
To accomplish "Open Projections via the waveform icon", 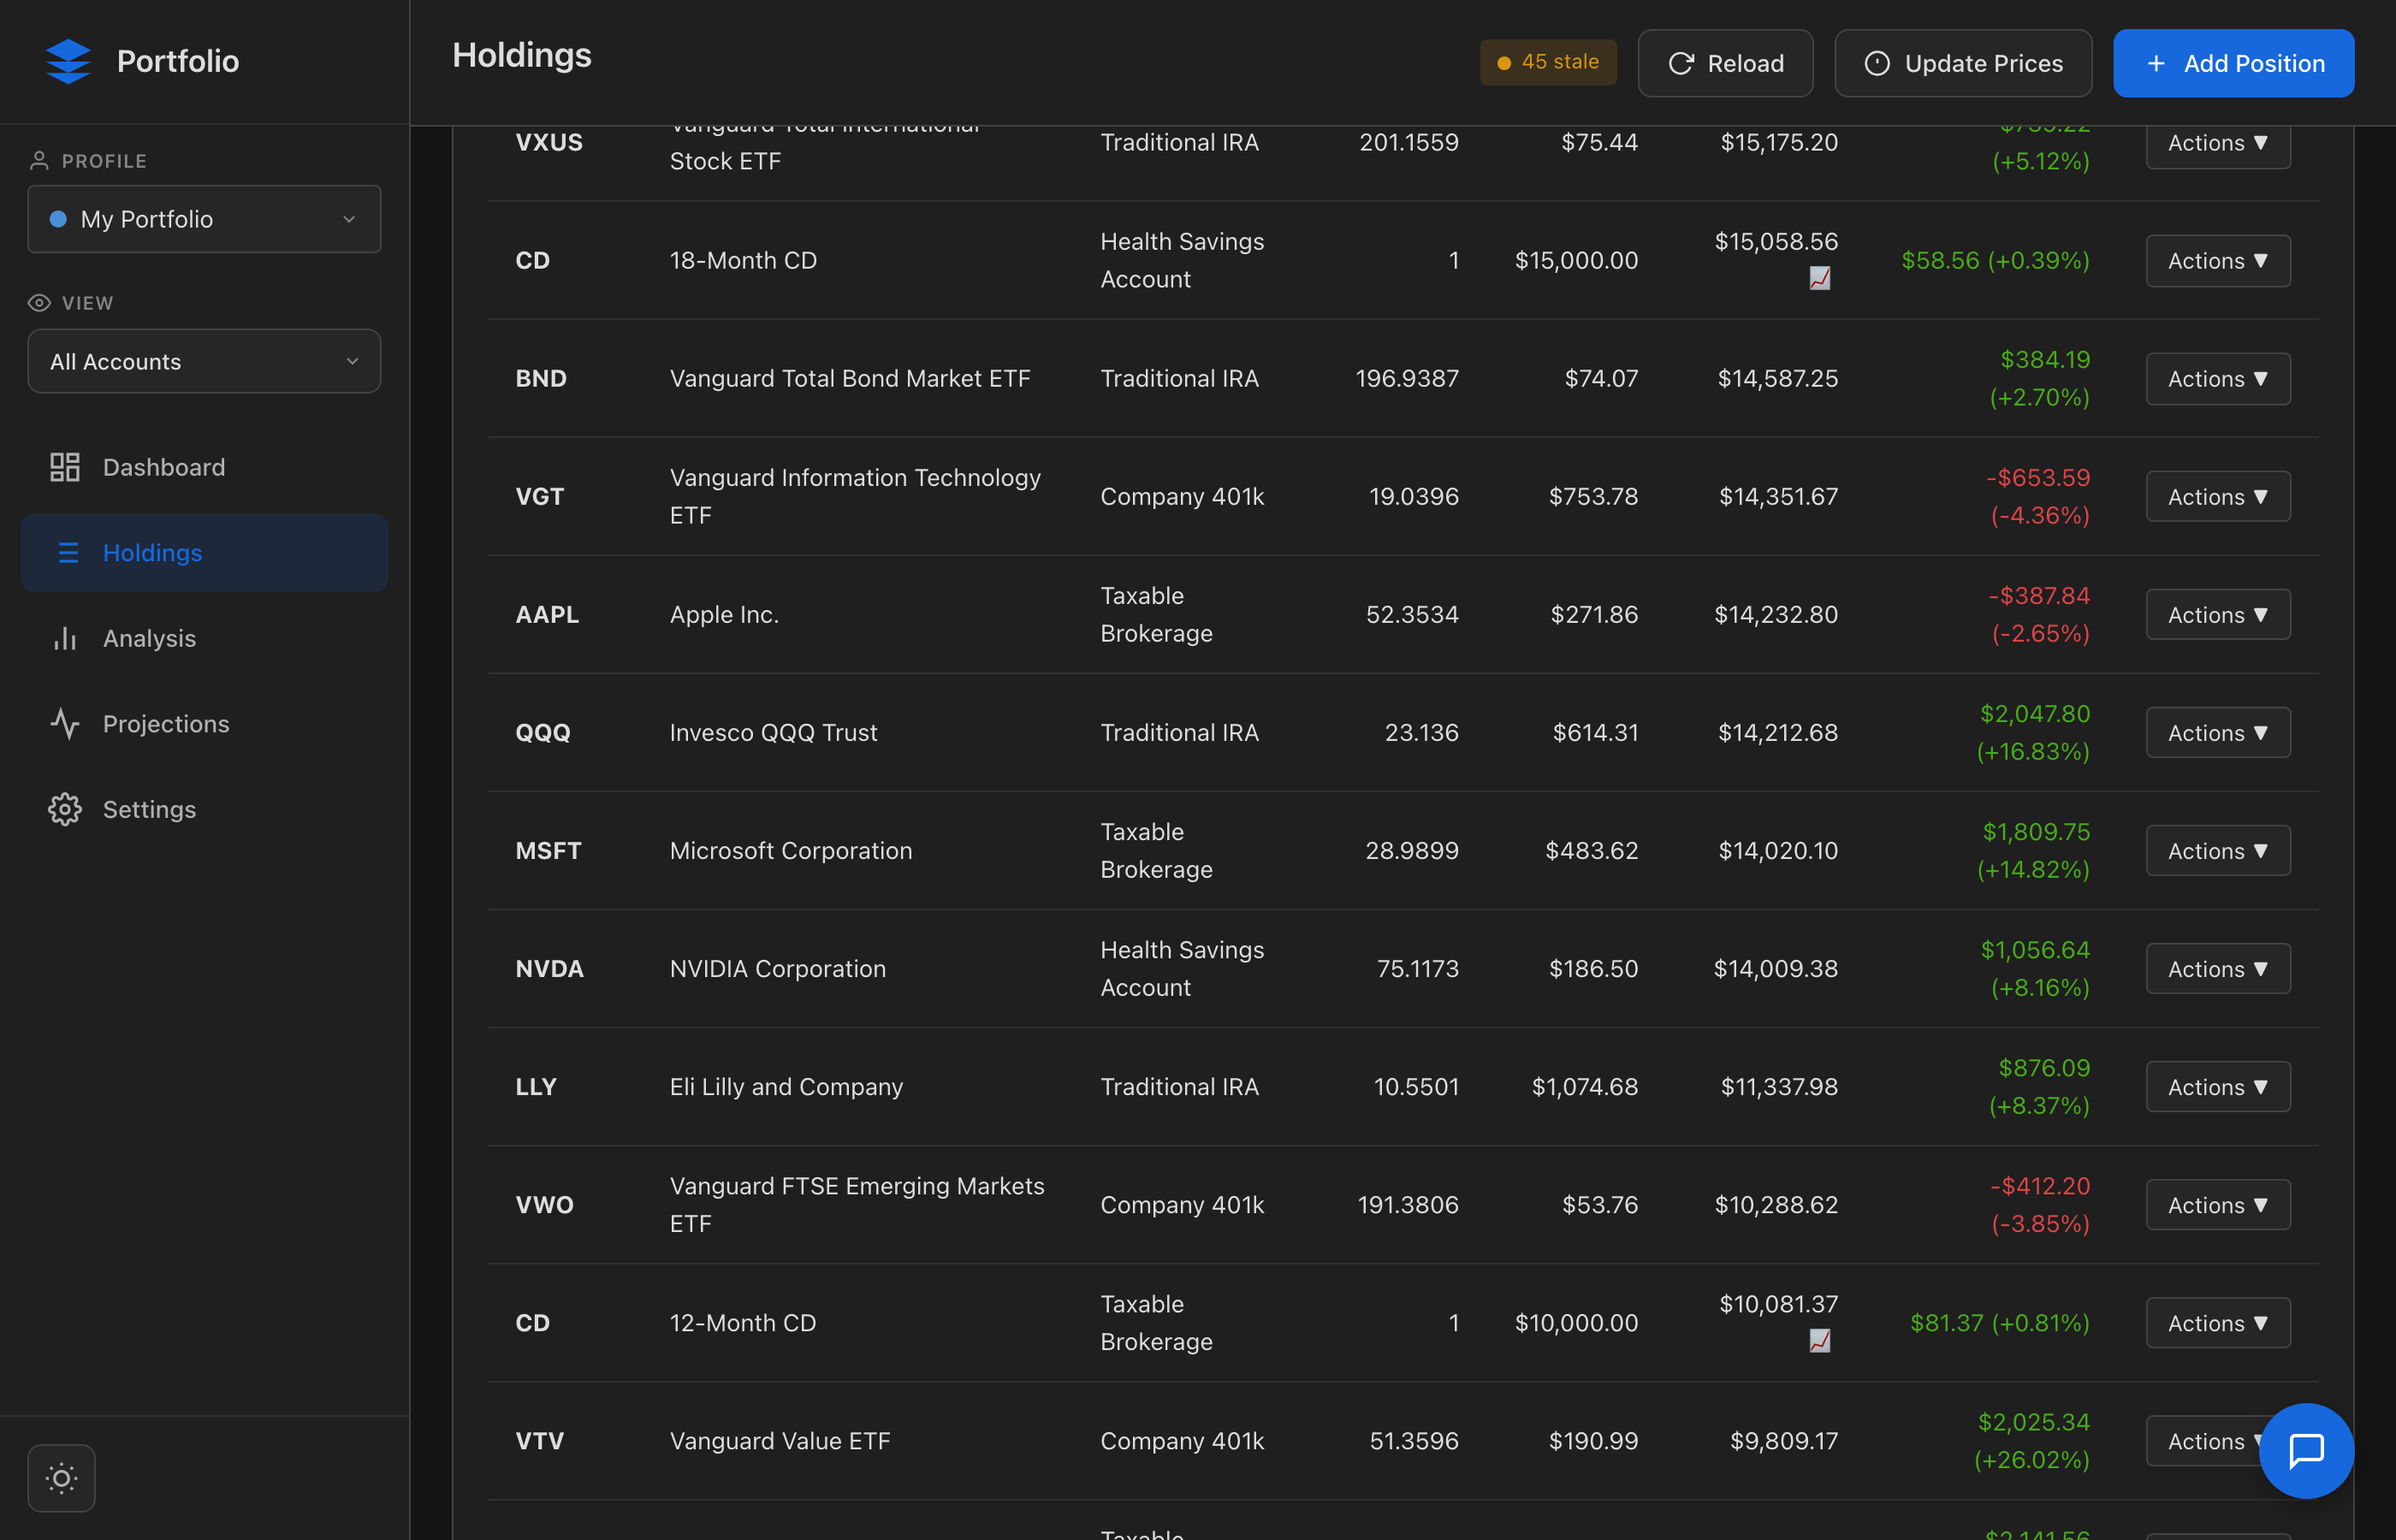I will [x=65, y=723].
